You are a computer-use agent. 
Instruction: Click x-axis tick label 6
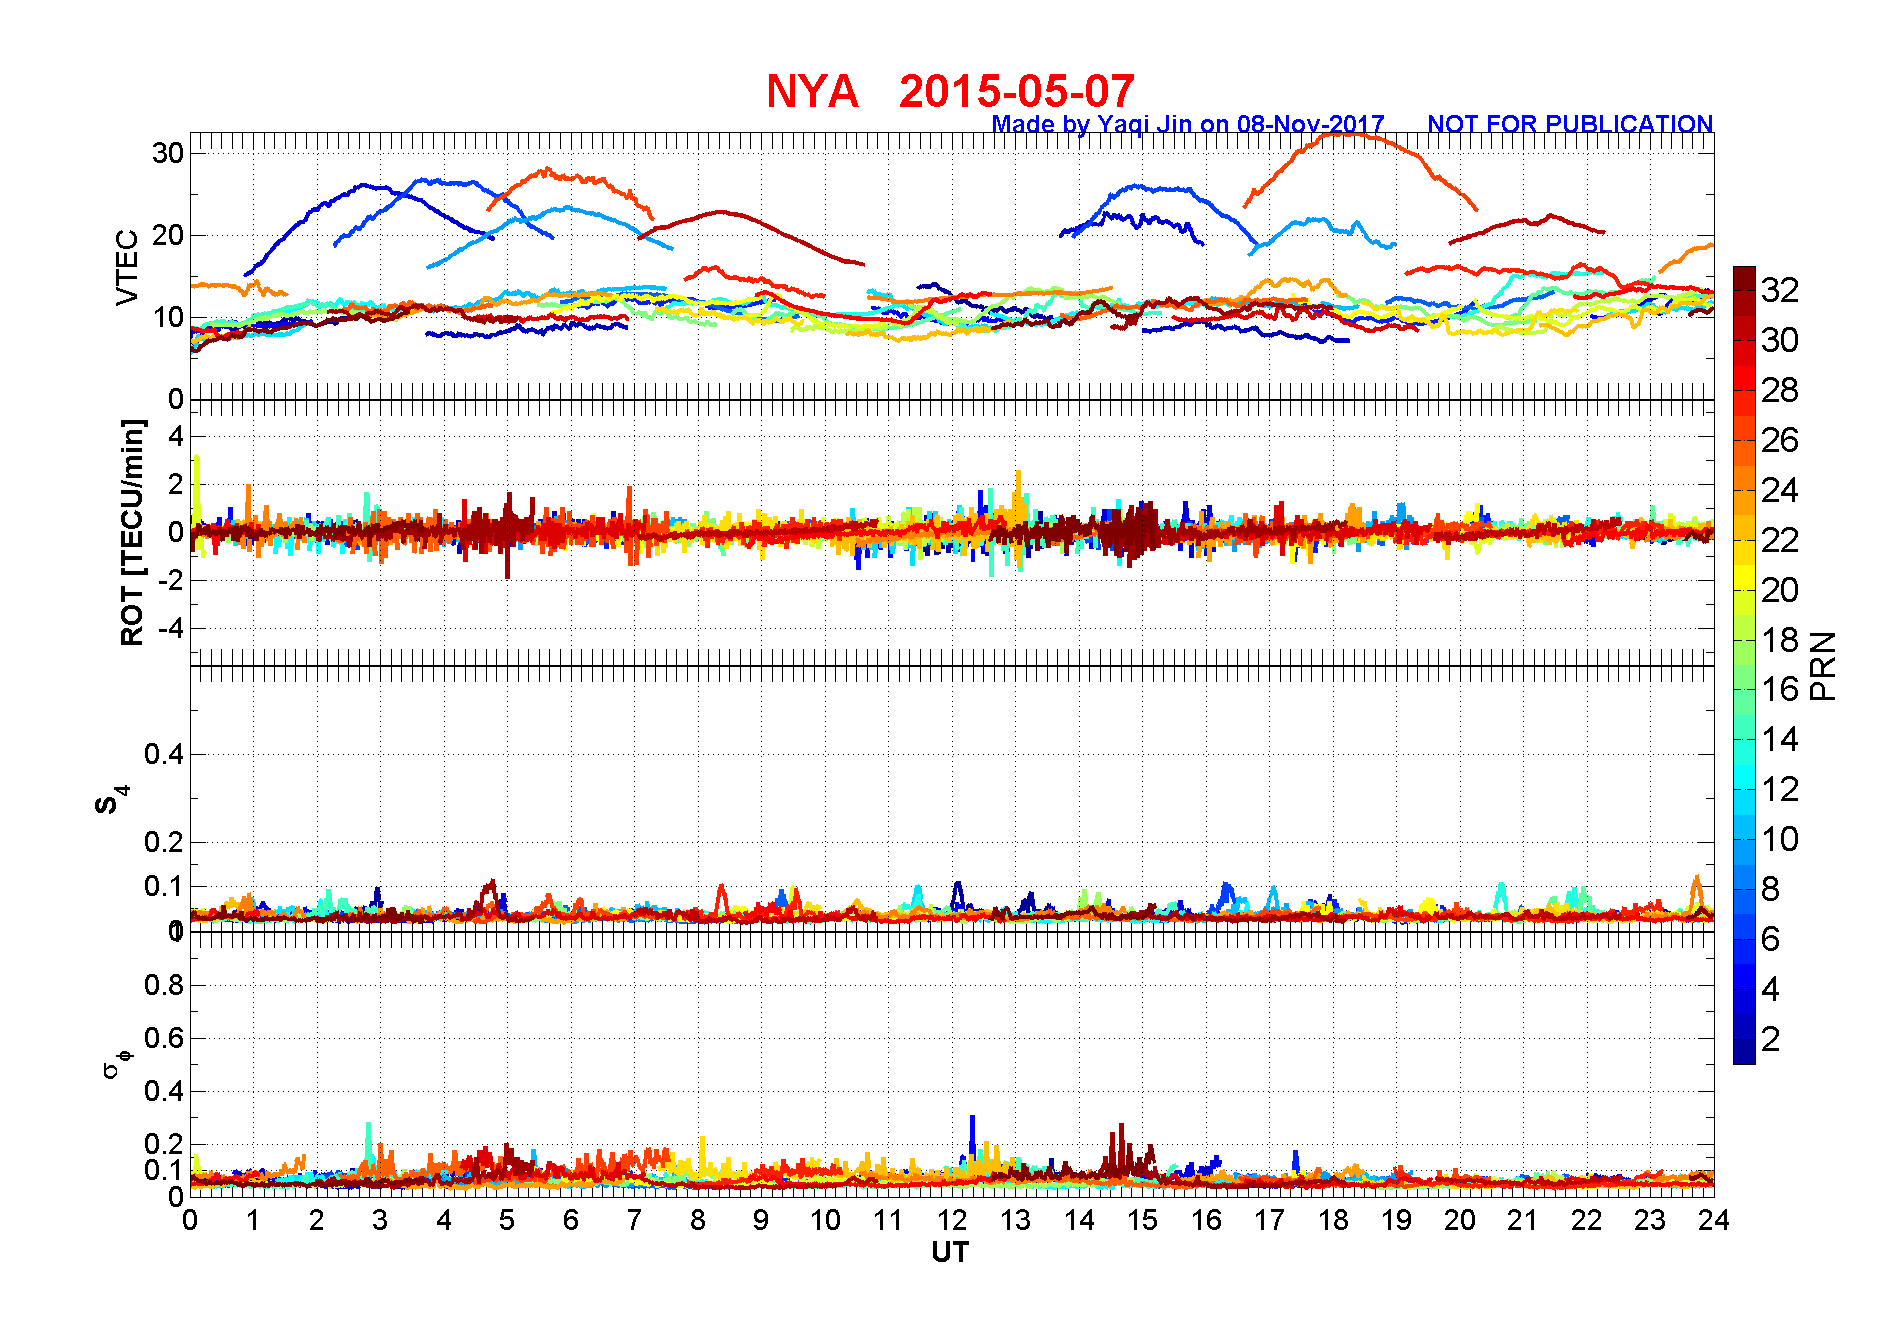coord(571,1220)
